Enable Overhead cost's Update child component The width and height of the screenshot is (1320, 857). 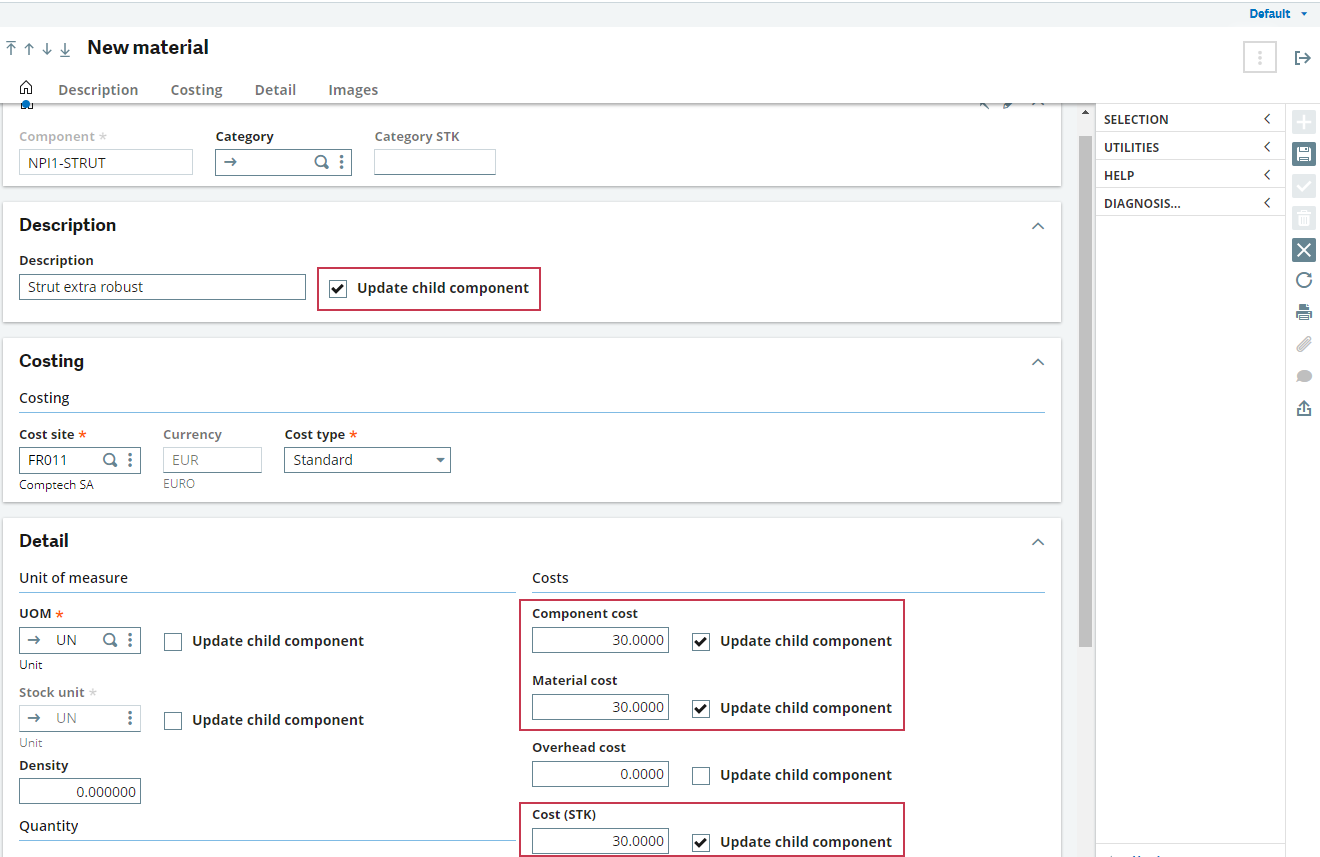(x=702, y=776)
